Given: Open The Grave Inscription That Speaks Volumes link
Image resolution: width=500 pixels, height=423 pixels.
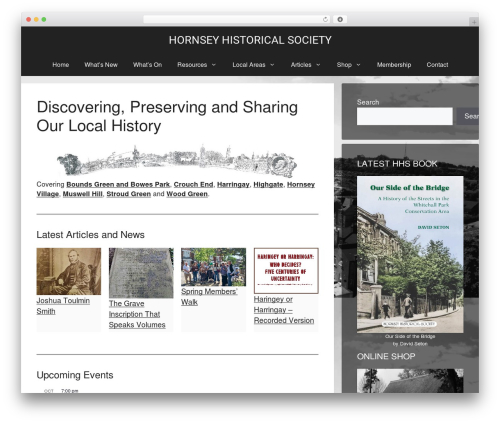Looking at the screenshot, I should click(137, 314).
